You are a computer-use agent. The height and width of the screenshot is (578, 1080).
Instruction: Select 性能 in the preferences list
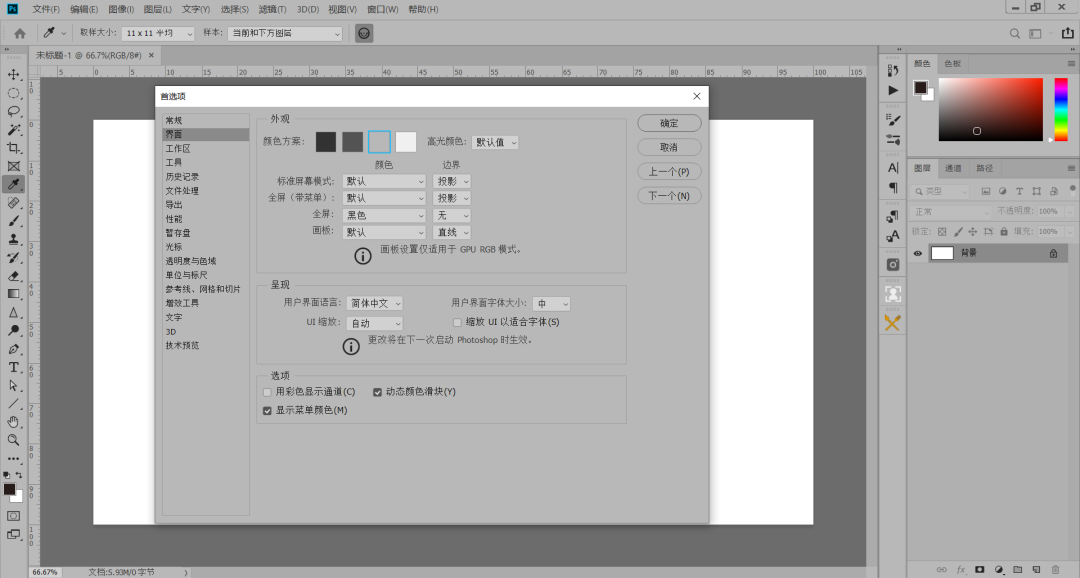[173, 218]
